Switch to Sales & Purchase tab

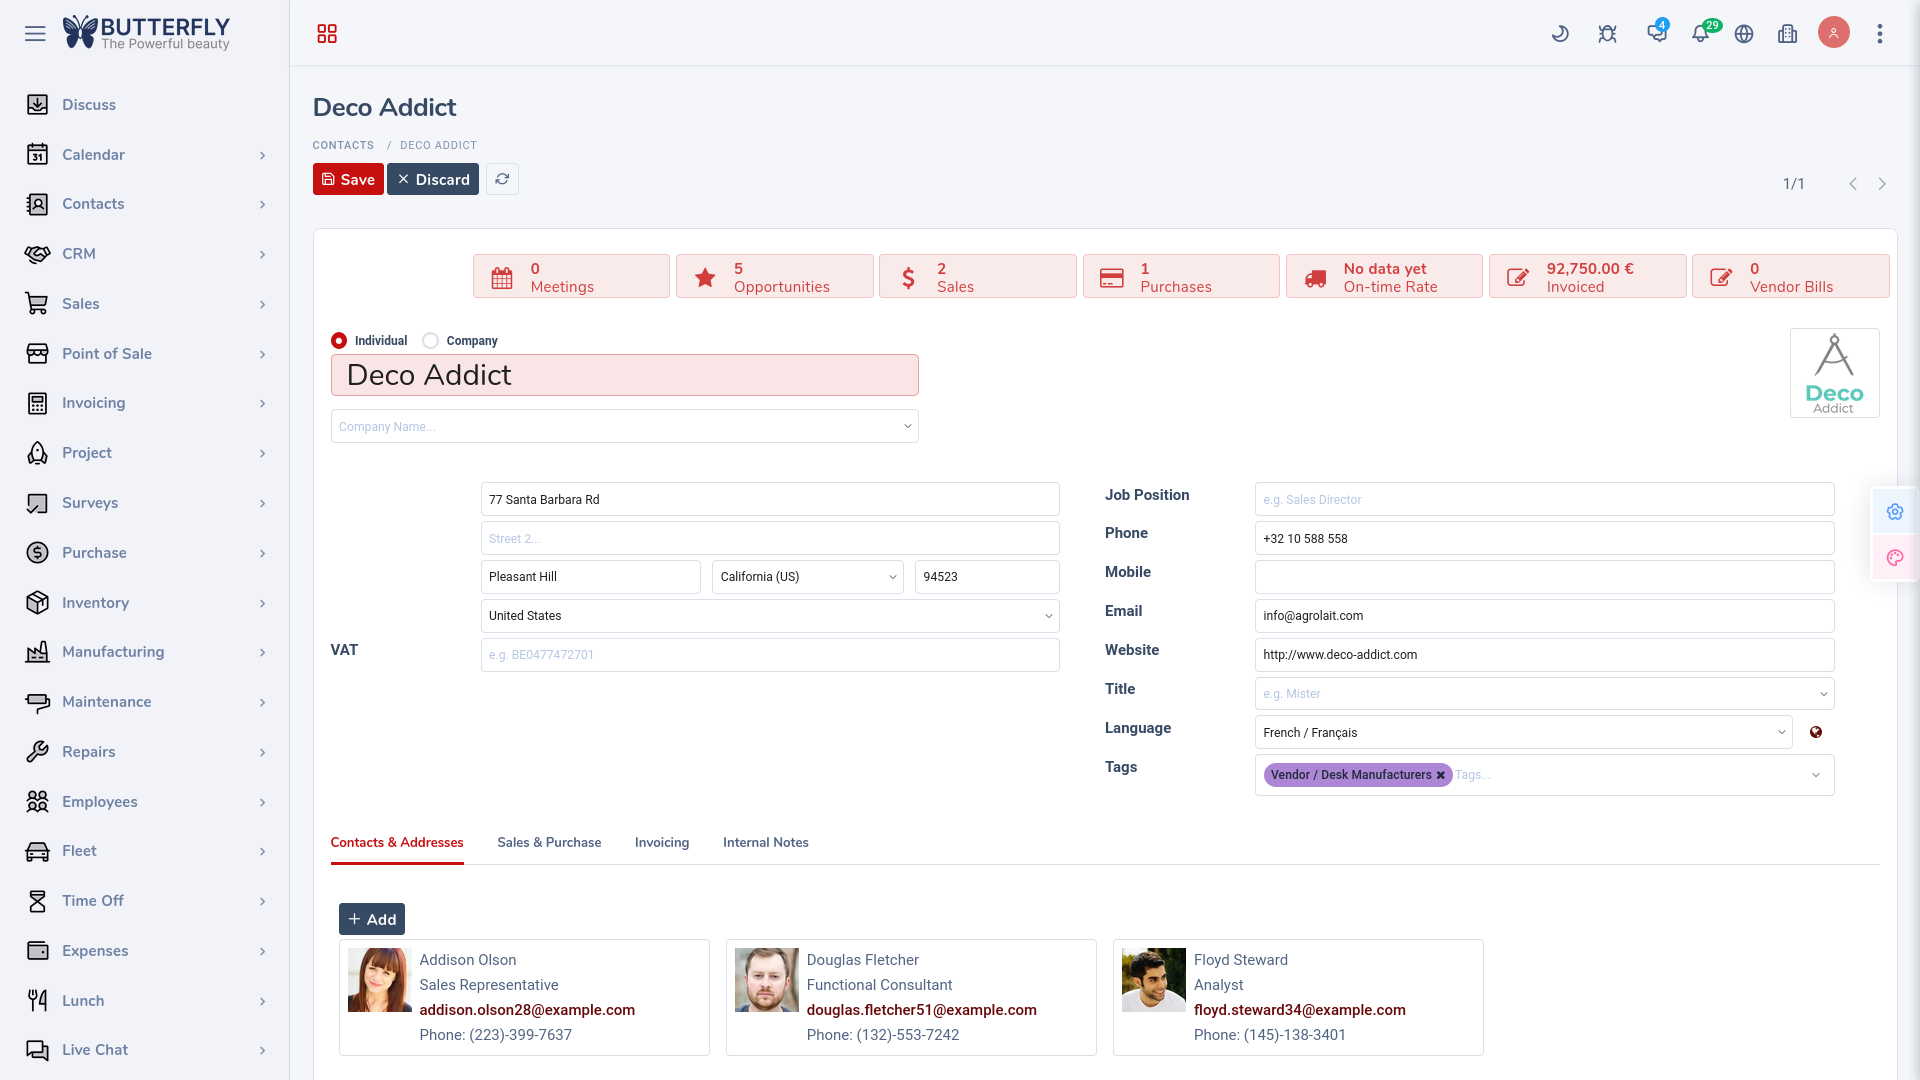coord(549,843)
